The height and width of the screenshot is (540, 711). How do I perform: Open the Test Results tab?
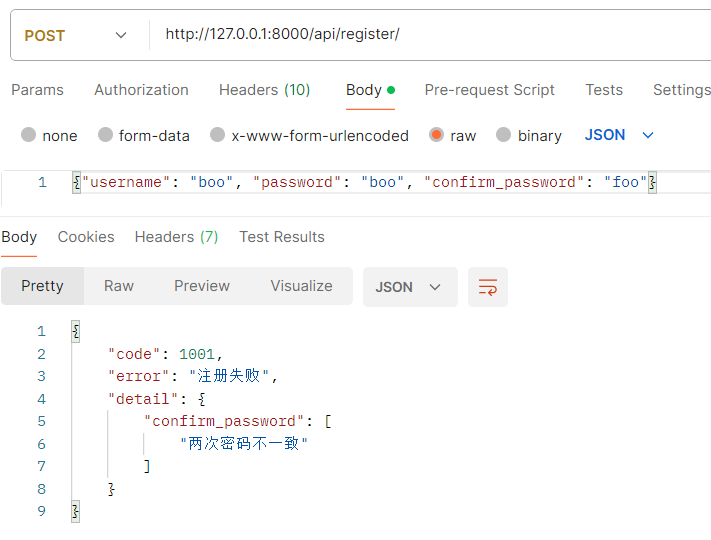pyautogui.click(x=282, y=237)
